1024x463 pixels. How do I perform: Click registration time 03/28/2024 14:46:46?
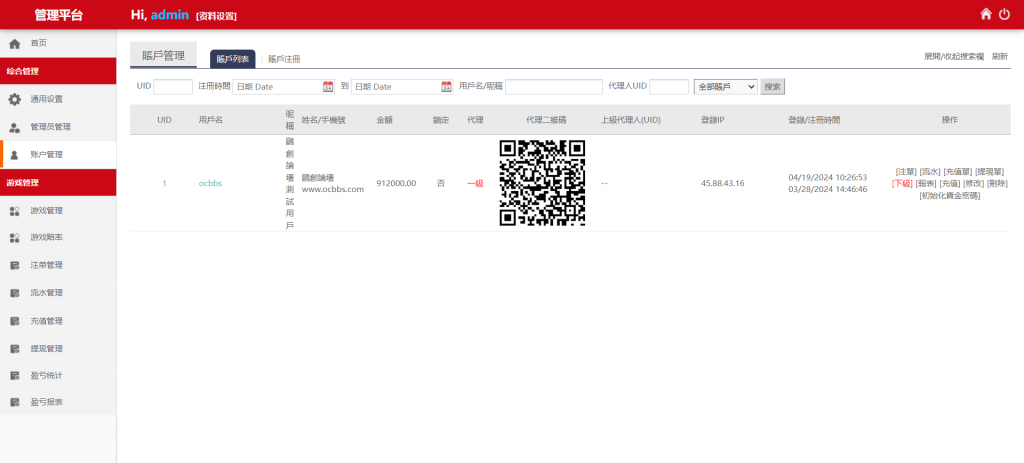tap(827, 189)
